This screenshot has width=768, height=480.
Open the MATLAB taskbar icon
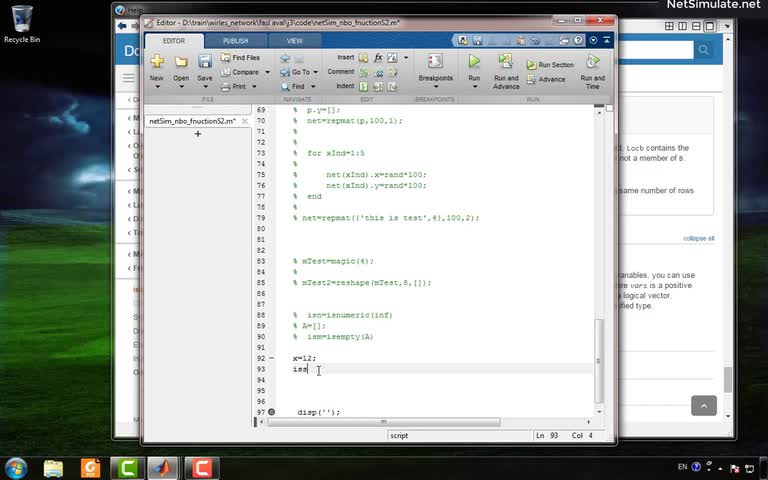click(164, 468)
